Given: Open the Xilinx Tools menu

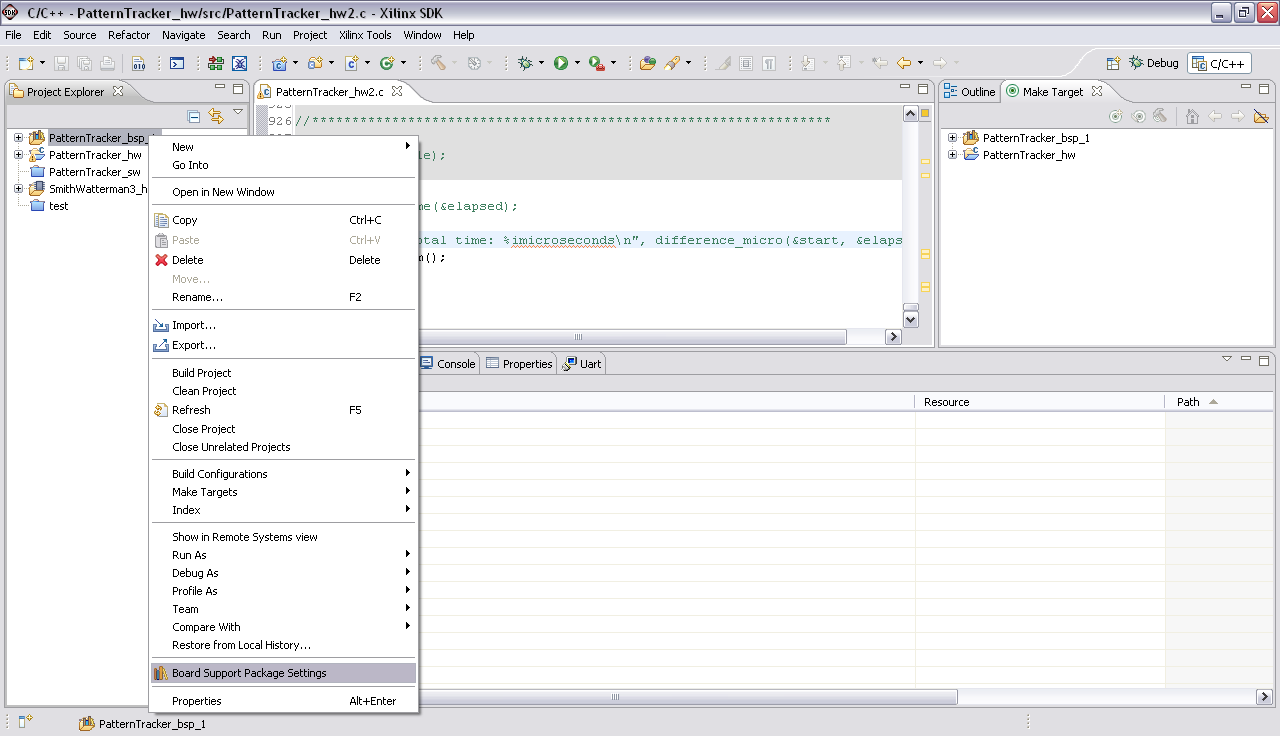Looking at the screenshot, I should pos(365,35).
